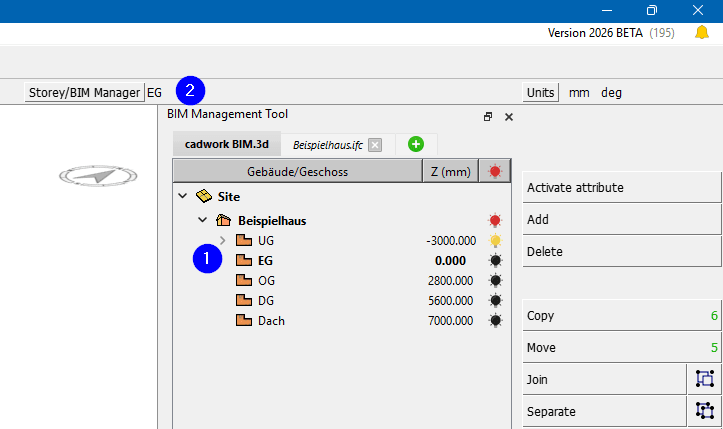Click the Separate selection icon button
This screenshot has height=429, width=723.
pyautogui.click(x=705, y=411)
